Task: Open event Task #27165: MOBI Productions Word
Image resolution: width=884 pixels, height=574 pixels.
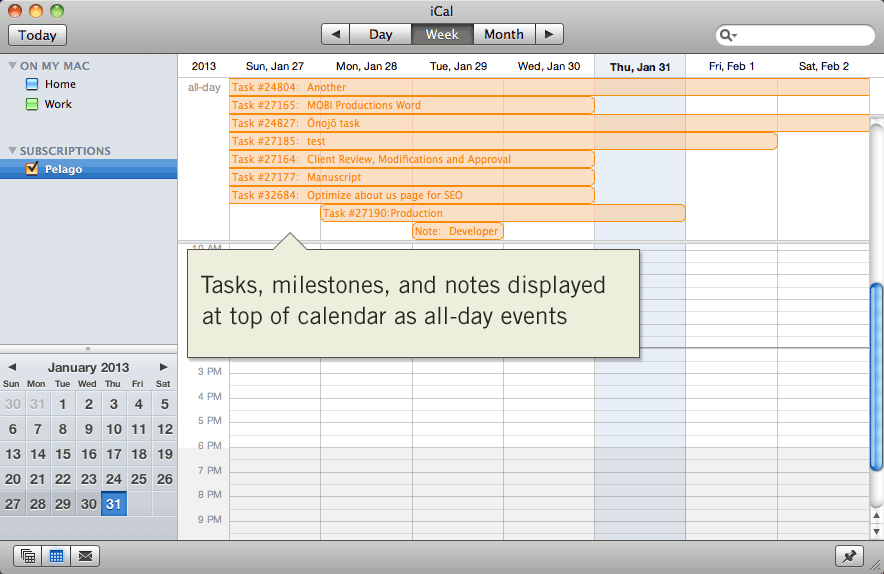Action: point(412,105)
